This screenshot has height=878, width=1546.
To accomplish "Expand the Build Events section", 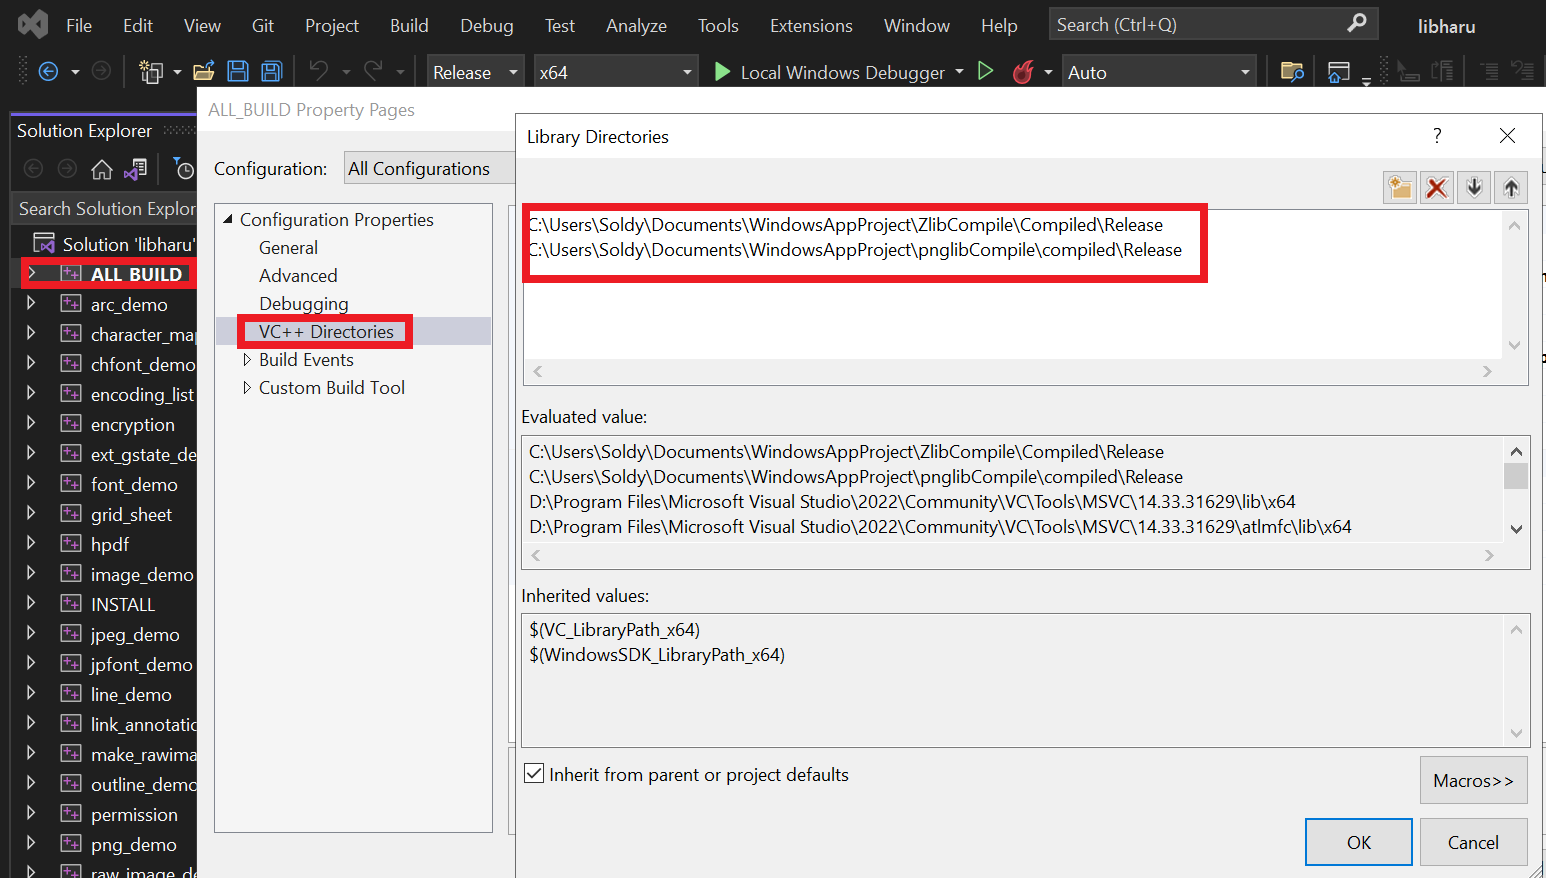I will 247,359.
